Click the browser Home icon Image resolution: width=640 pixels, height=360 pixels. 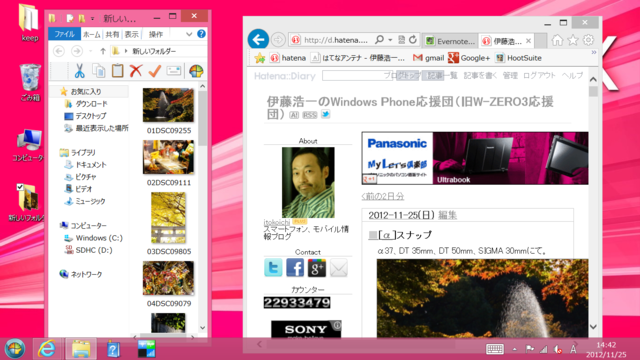pos(557,40)
